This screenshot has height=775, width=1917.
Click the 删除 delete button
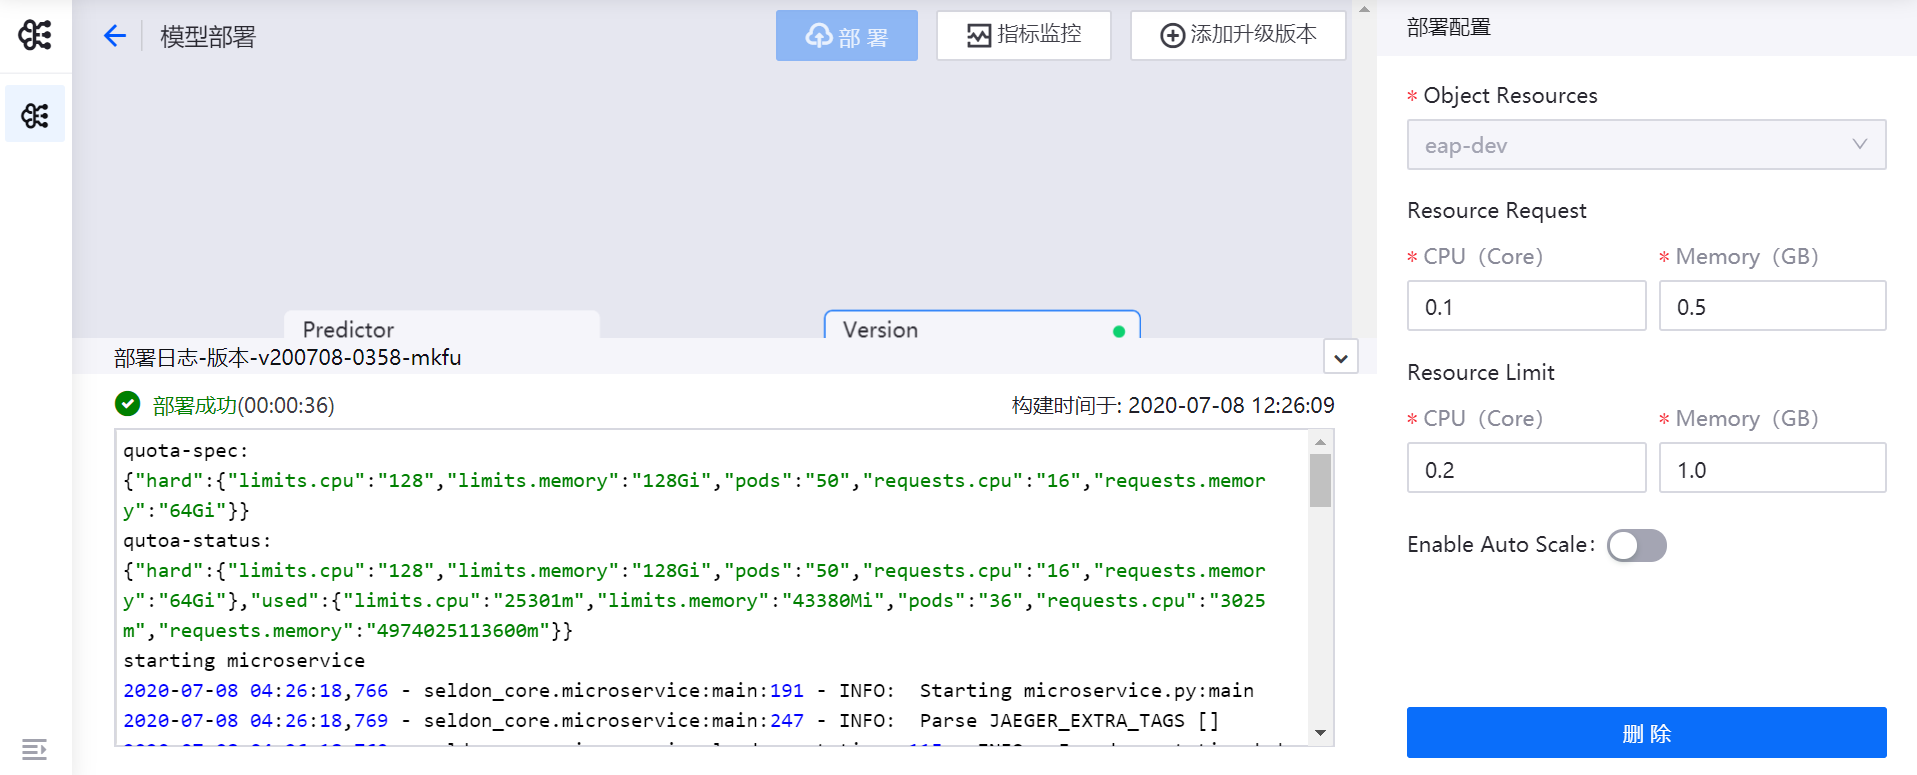pyautogui.click(x=1645, y=733)
